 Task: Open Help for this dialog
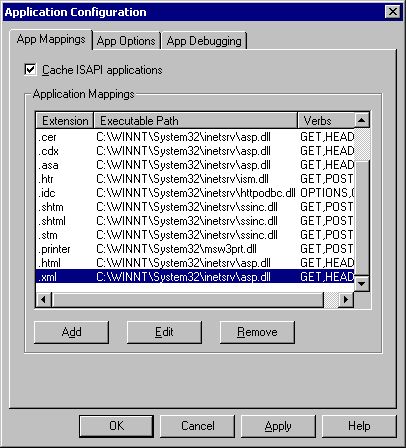pos(359,426)
